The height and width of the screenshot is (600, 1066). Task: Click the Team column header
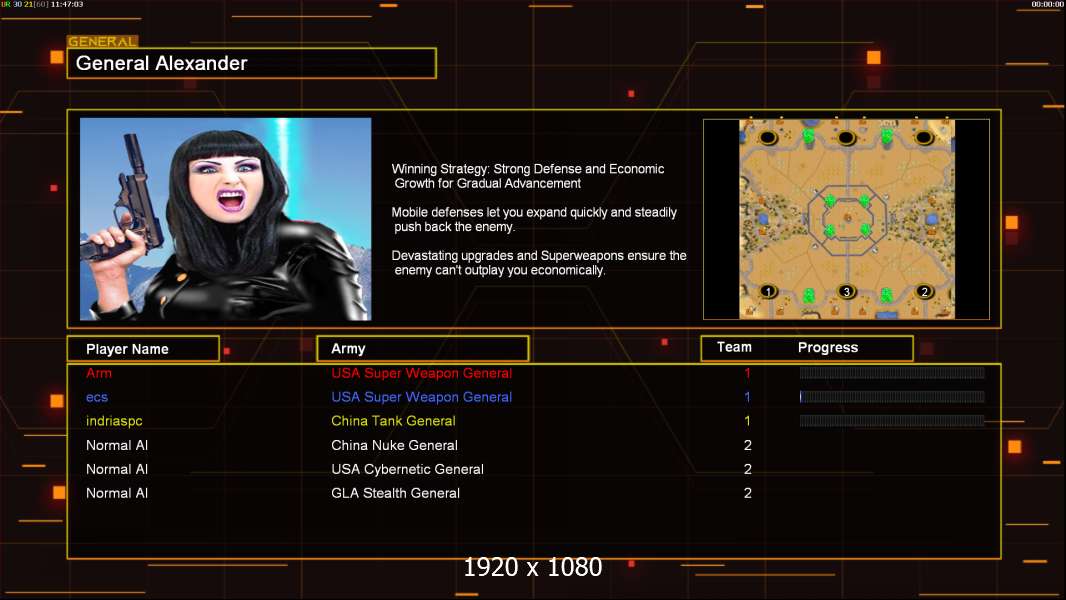tap(734, 347)
